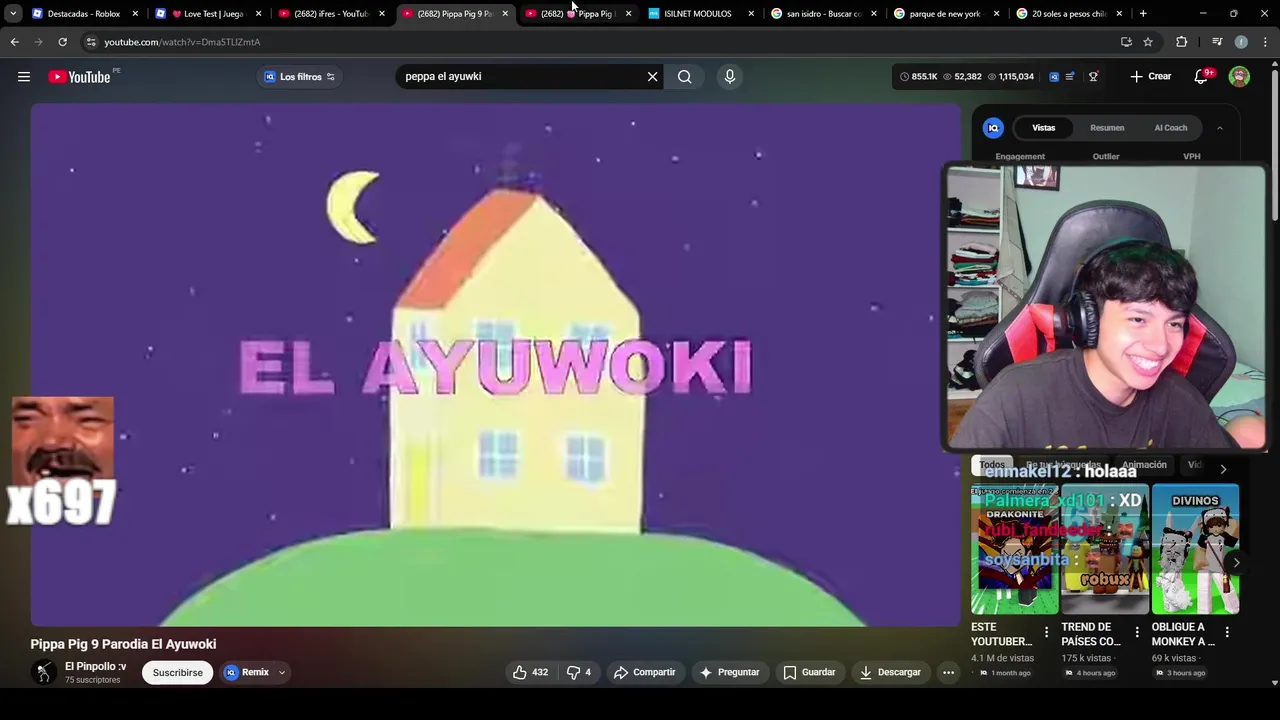Image resolution: width=1280 pixels, height=720 pixels.
Task: Open El Pinpollo channel avatar
Action: tap(43, 673)
